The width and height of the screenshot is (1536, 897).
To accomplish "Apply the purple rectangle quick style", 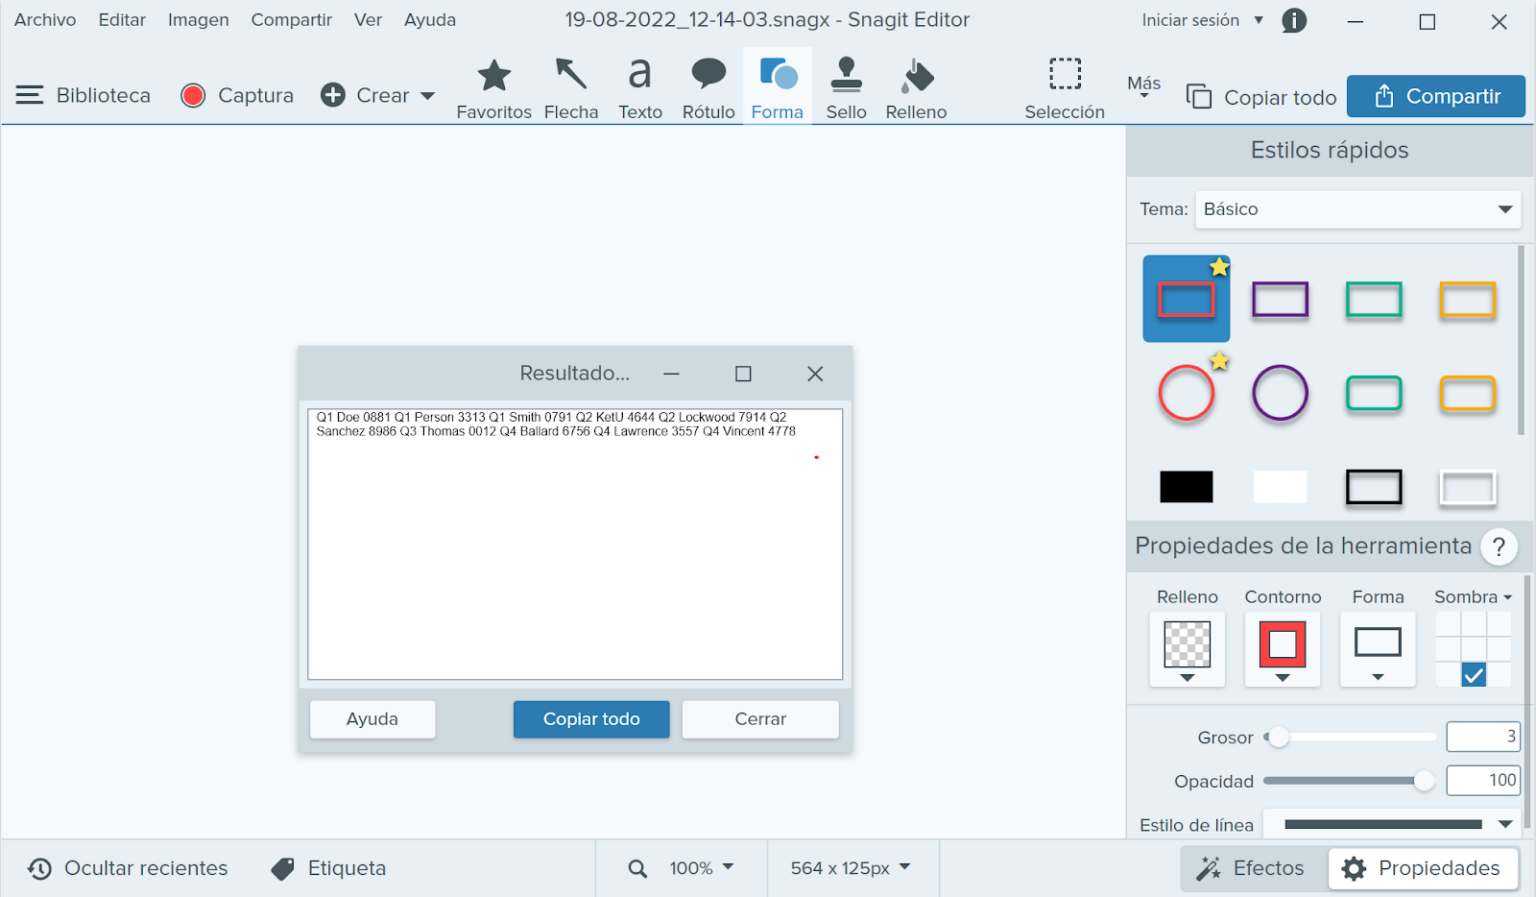I will coord(1280,299).
